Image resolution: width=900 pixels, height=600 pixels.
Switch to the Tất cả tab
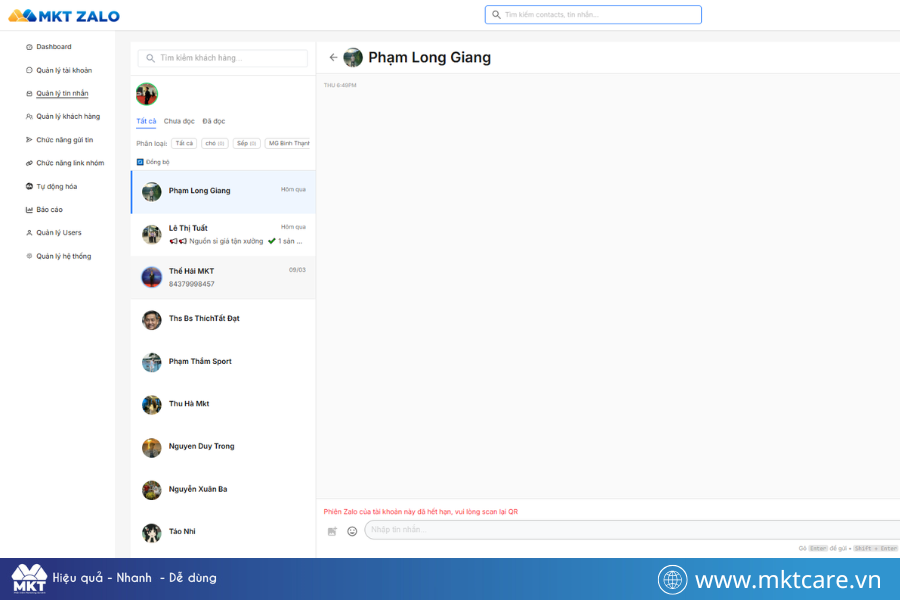click(x=146, y=121)
